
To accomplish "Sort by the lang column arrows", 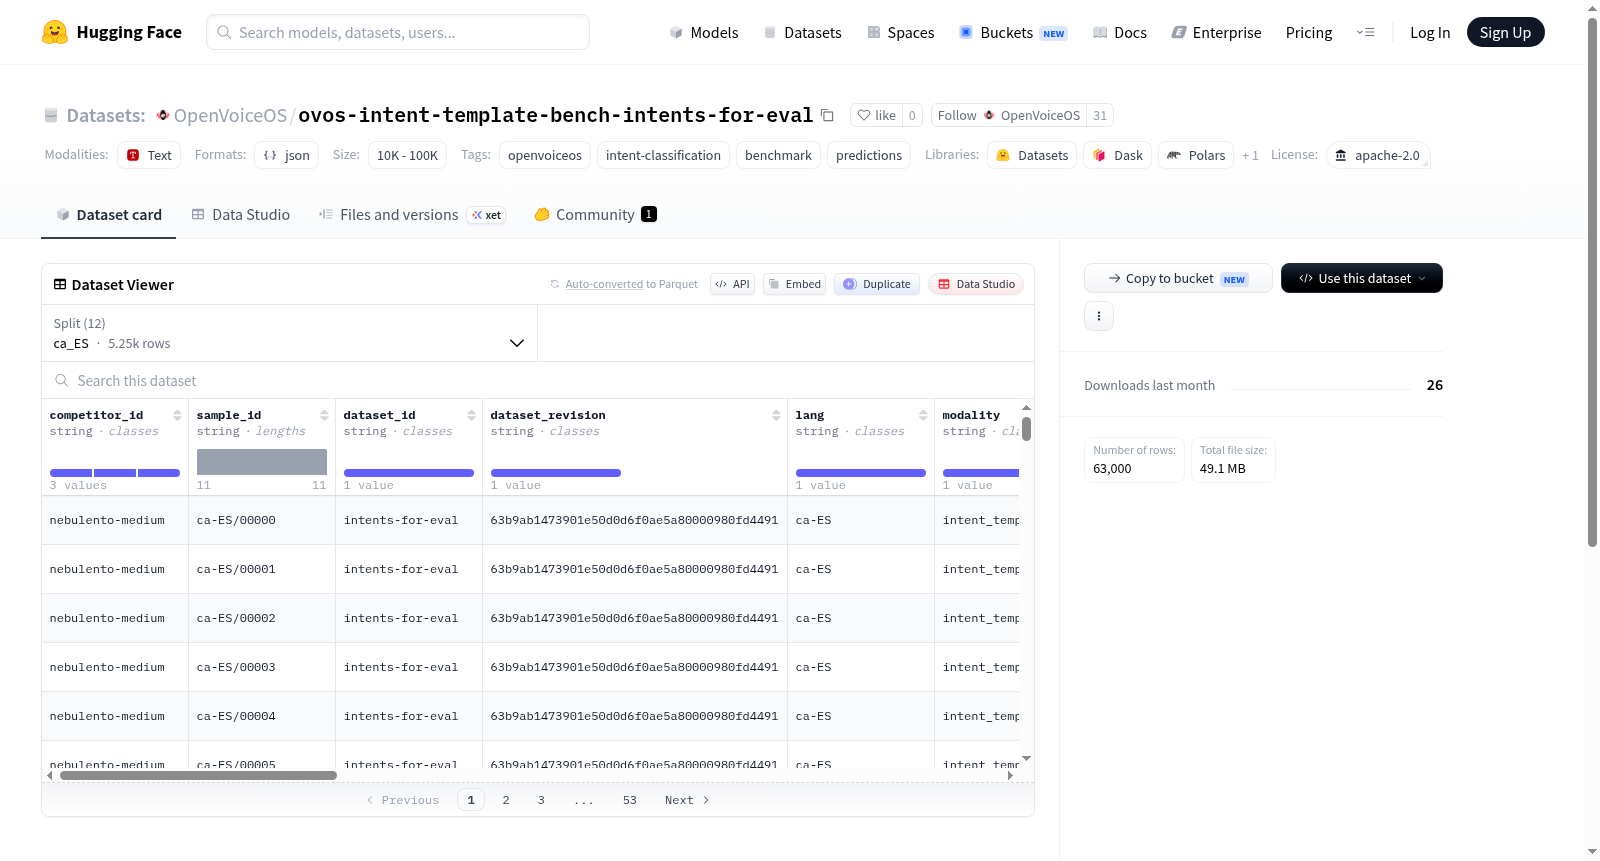I will 923,415.
